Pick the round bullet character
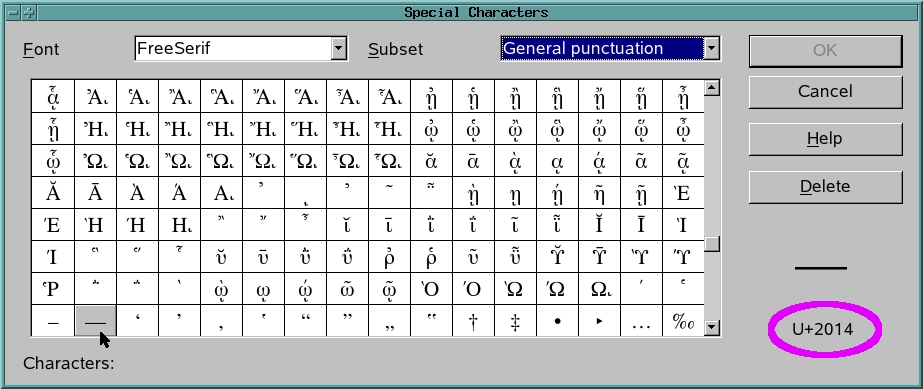The image size is (923, 389). click(557, 321)
